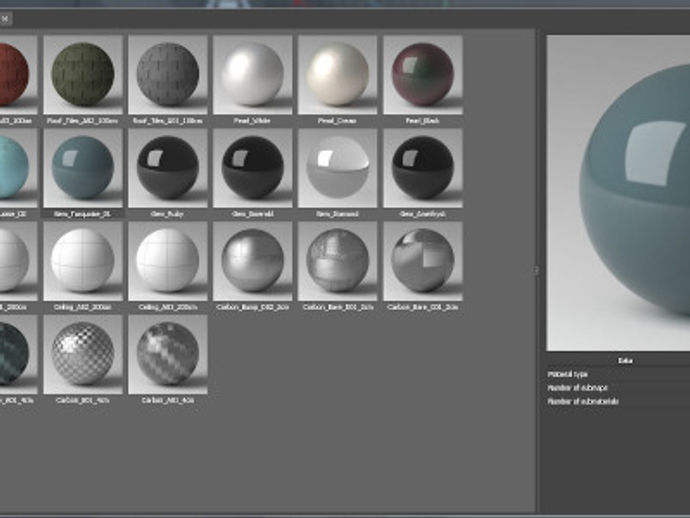
Task: Choose the checkered Carbon_B01 weave sphere
Action: point(83,354)
